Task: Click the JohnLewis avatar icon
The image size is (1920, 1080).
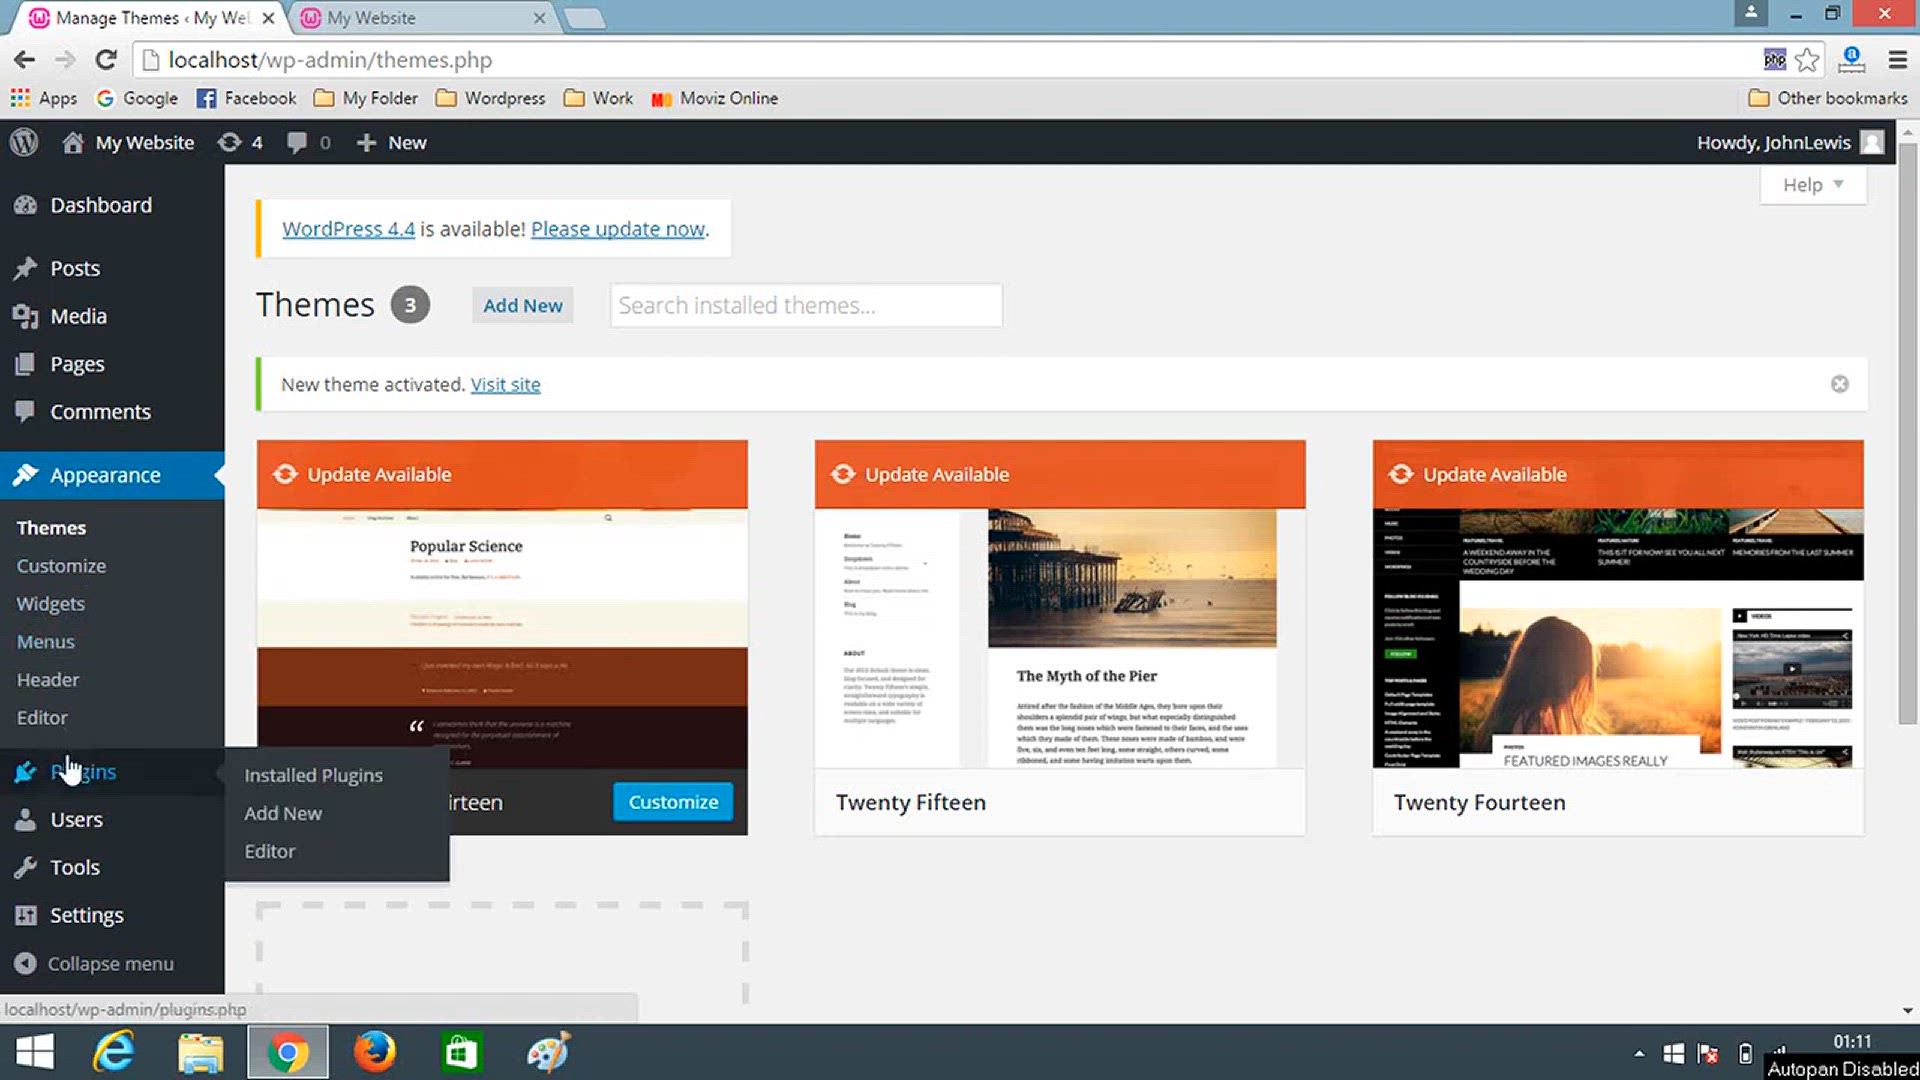Action: tap(1872, 142)
